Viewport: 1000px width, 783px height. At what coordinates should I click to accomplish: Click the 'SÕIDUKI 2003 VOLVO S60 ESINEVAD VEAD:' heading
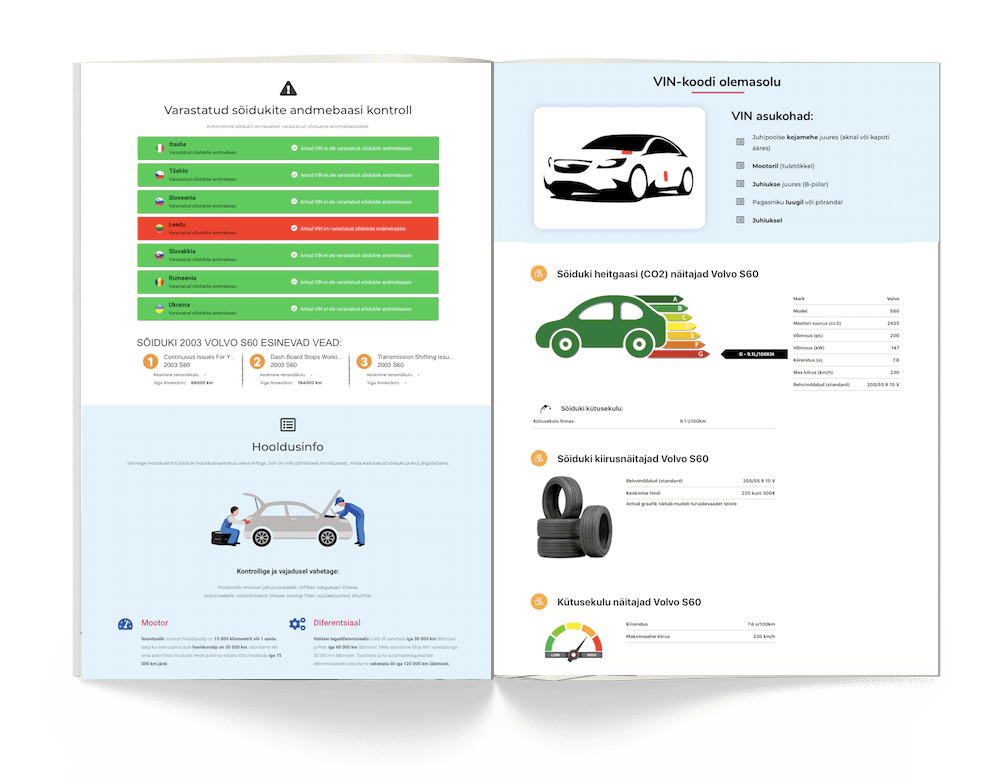239,342
